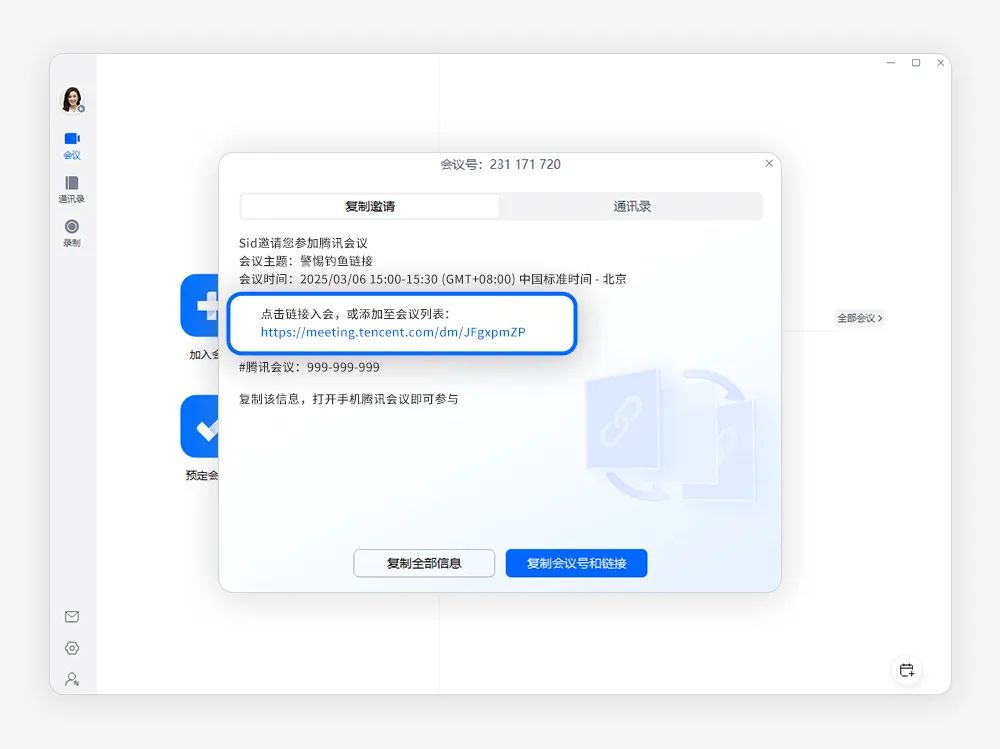This screenshot has height=749, width=1000.
Task: Maximize the Tencent Meeting window
Action: [x=916, y=63]
